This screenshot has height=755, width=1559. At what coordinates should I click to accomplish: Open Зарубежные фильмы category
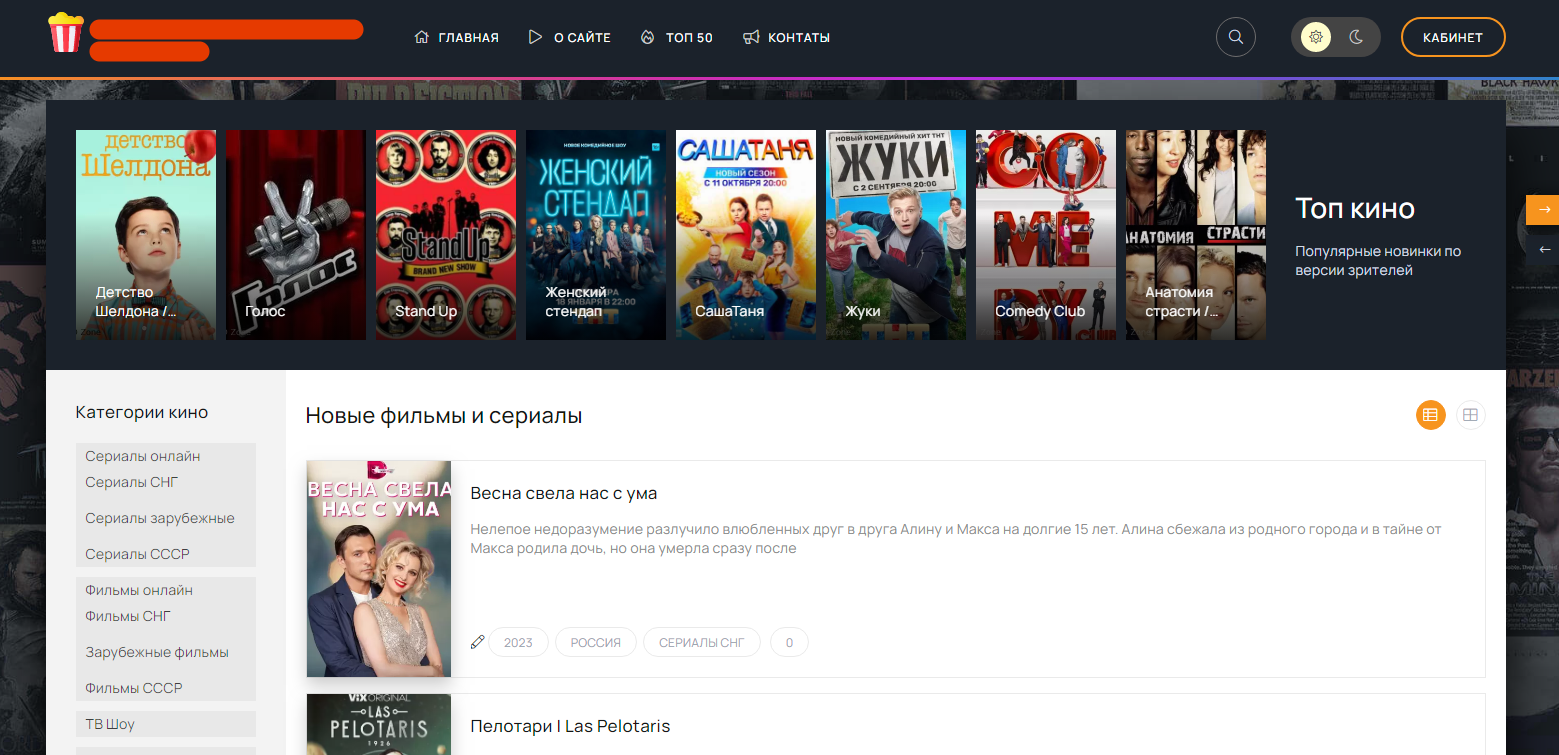tap(157, 652)
